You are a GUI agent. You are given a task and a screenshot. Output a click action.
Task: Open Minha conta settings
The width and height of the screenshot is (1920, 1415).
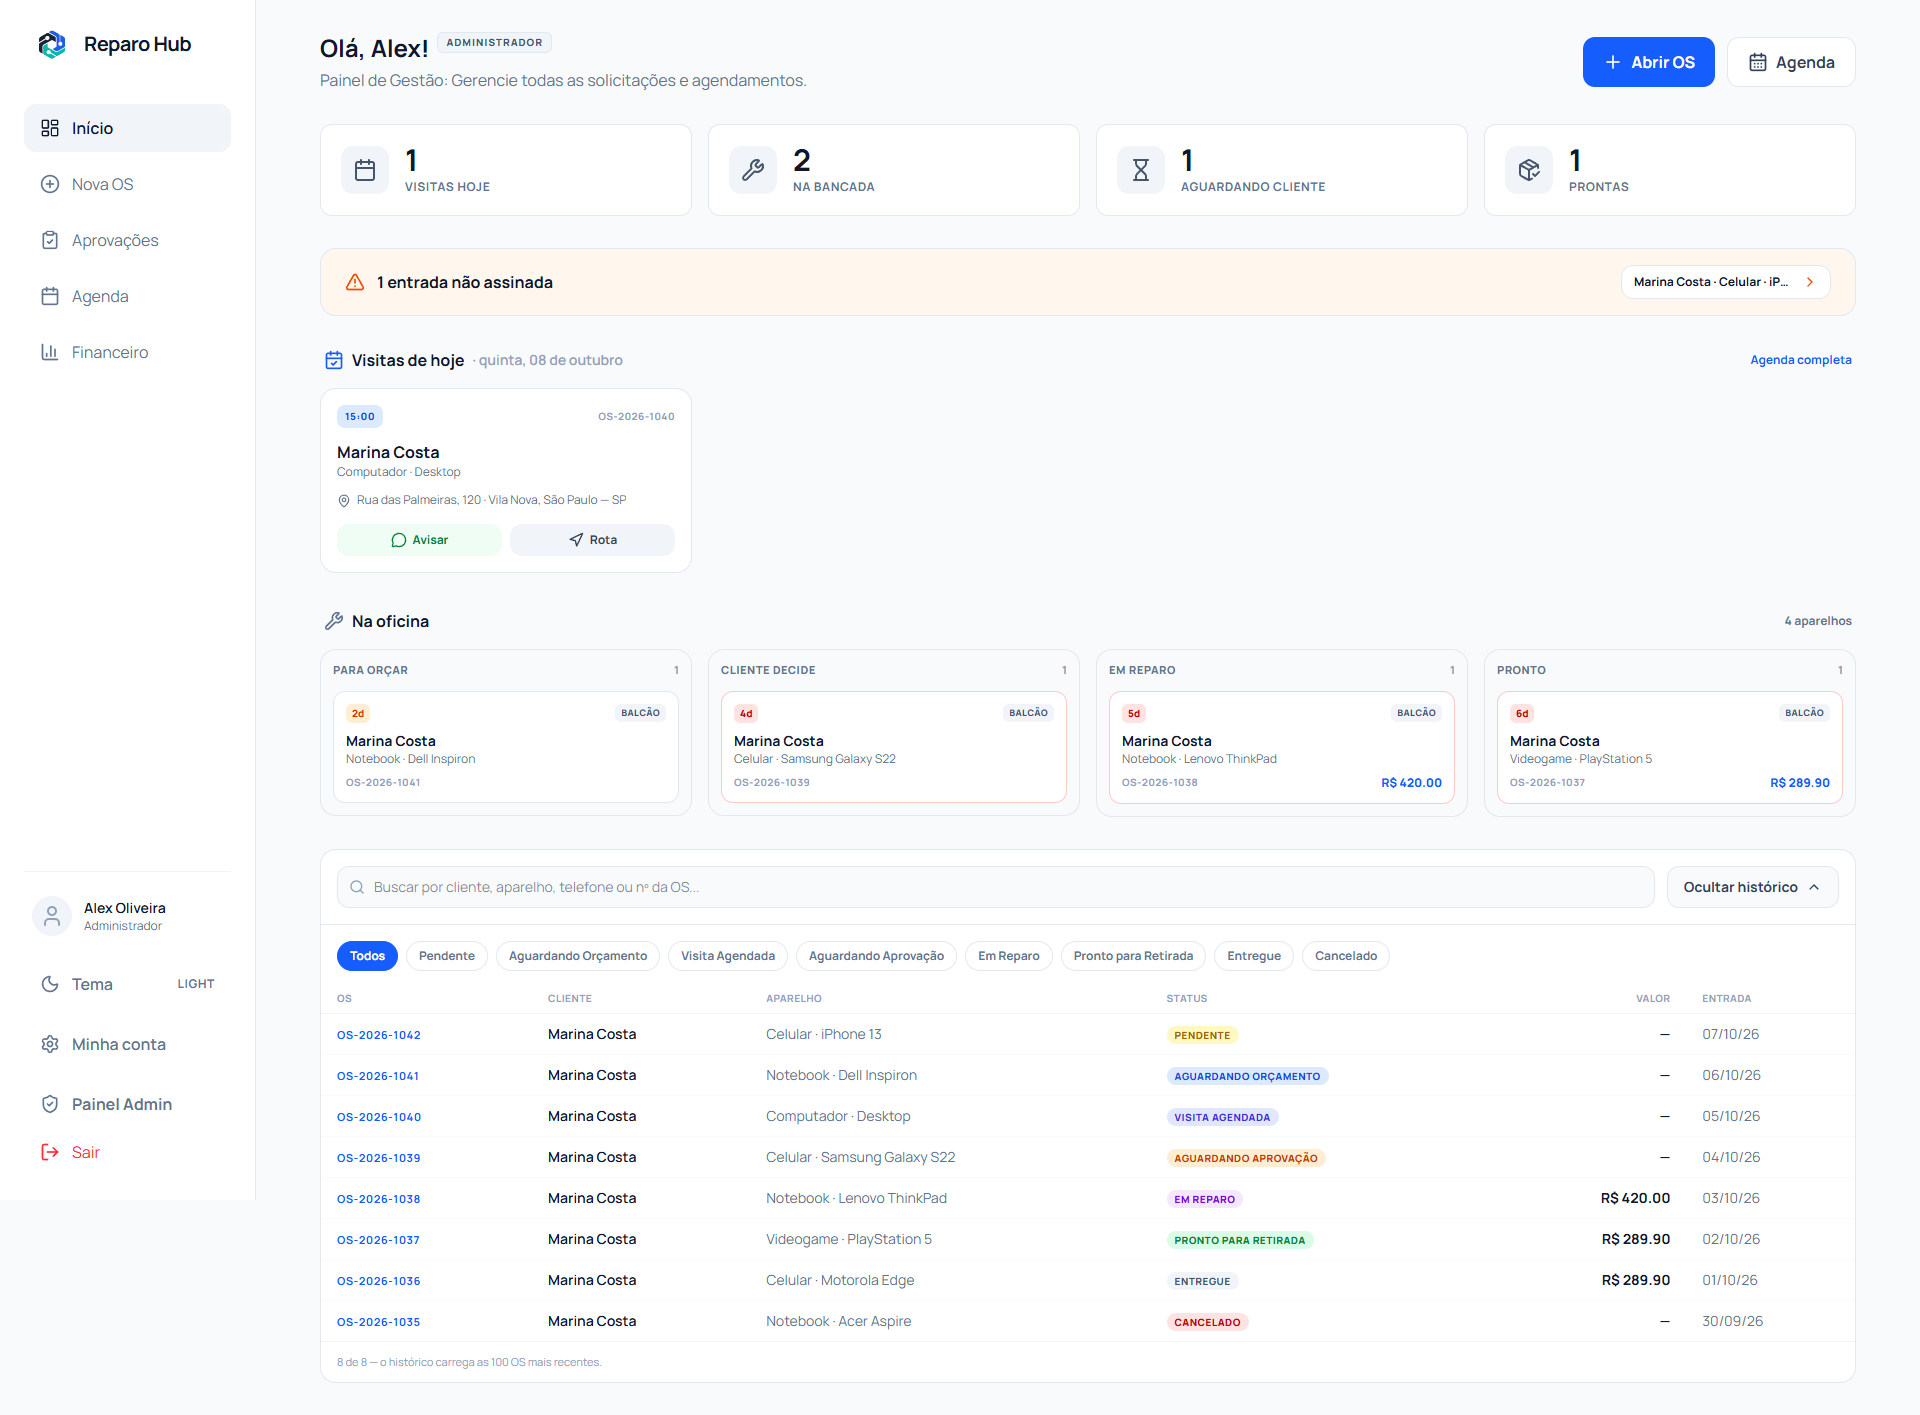127,1044
